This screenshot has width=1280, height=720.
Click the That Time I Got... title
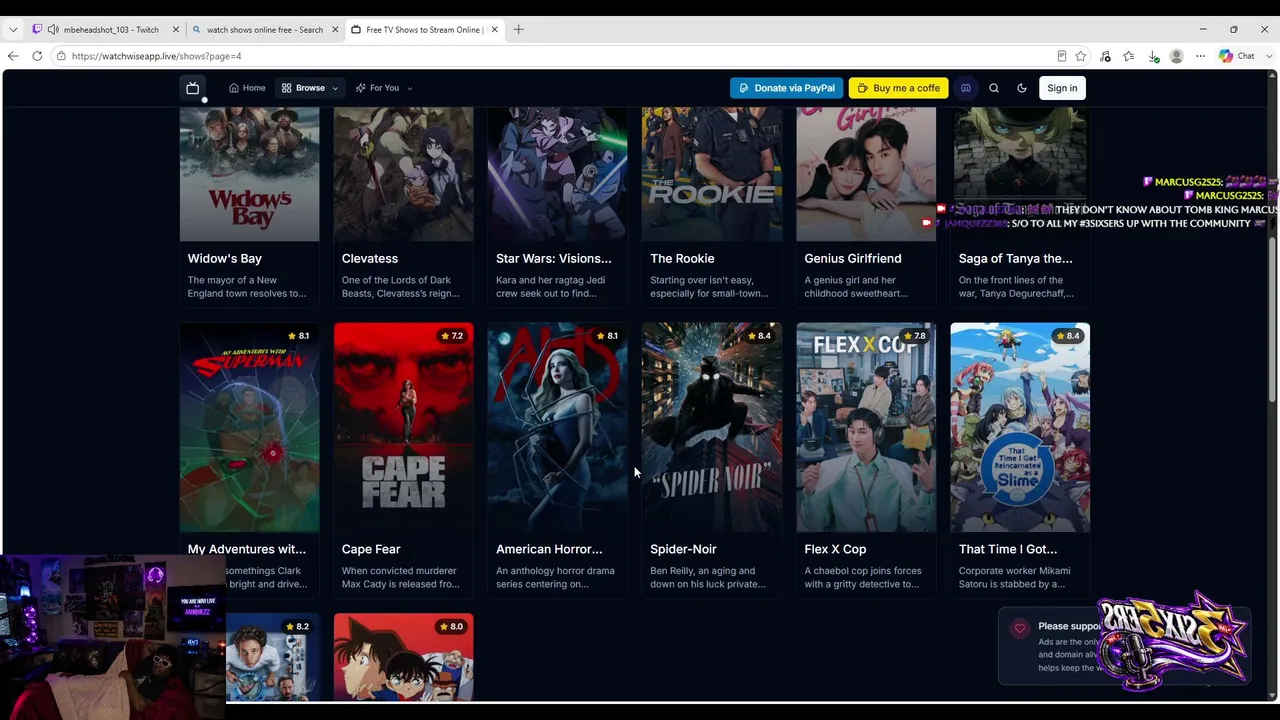pos(1008,549)
